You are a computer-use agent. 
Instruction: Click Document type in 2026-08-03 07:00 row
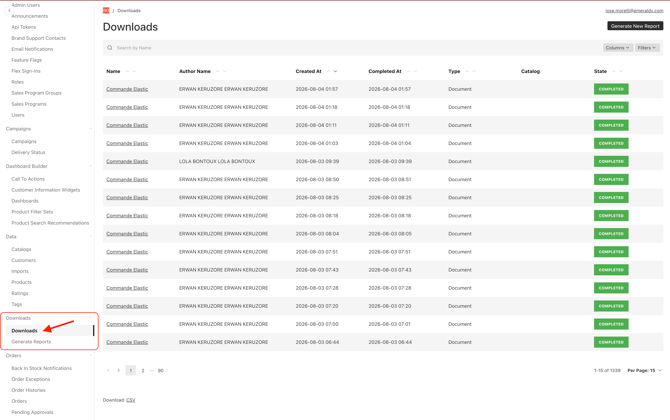(460, 324)
